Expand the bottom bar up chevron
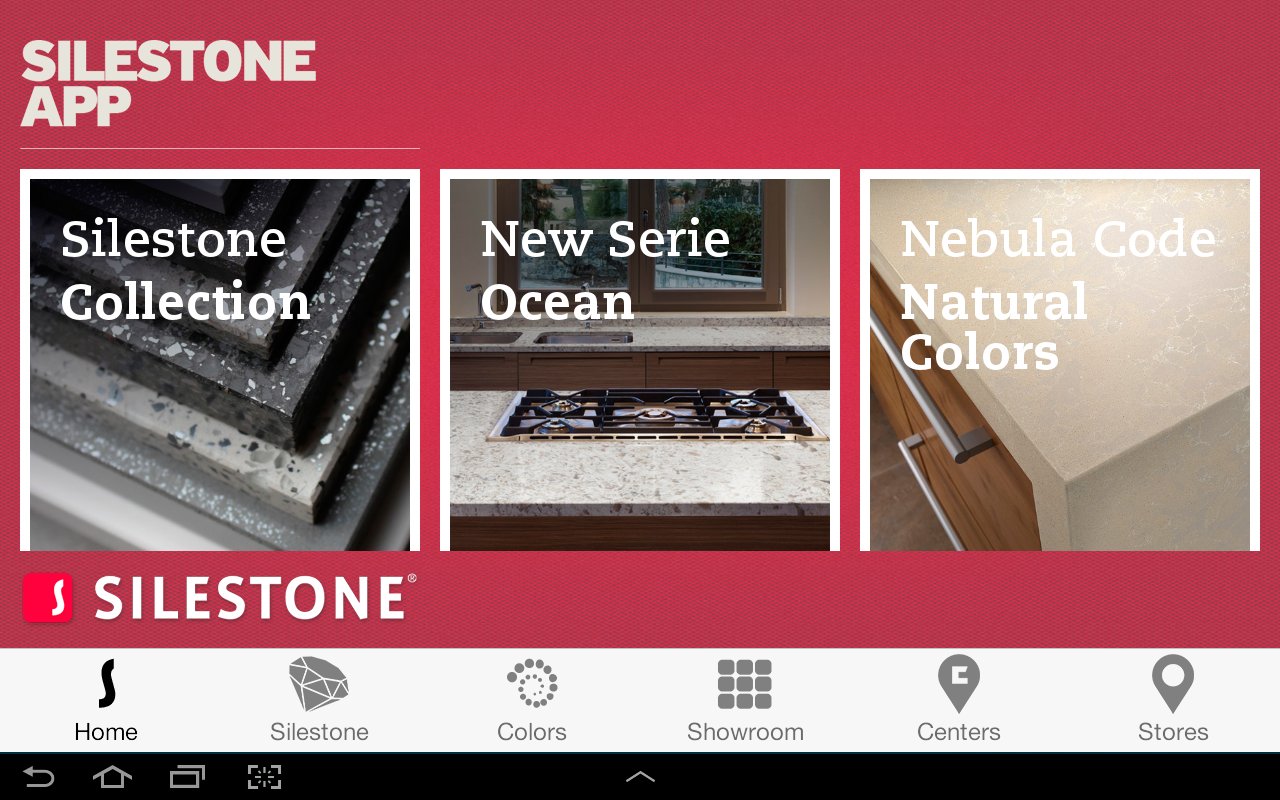Viewport: 1280px width, 800px height. coord(640,777)
